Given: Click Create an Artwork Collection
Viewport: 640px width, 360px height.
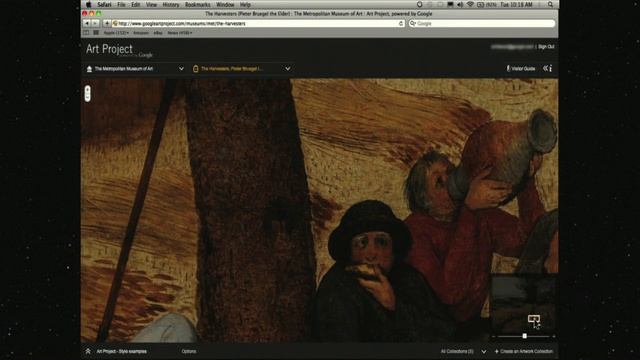Looking at the screenshot, I should coord(524,351).
